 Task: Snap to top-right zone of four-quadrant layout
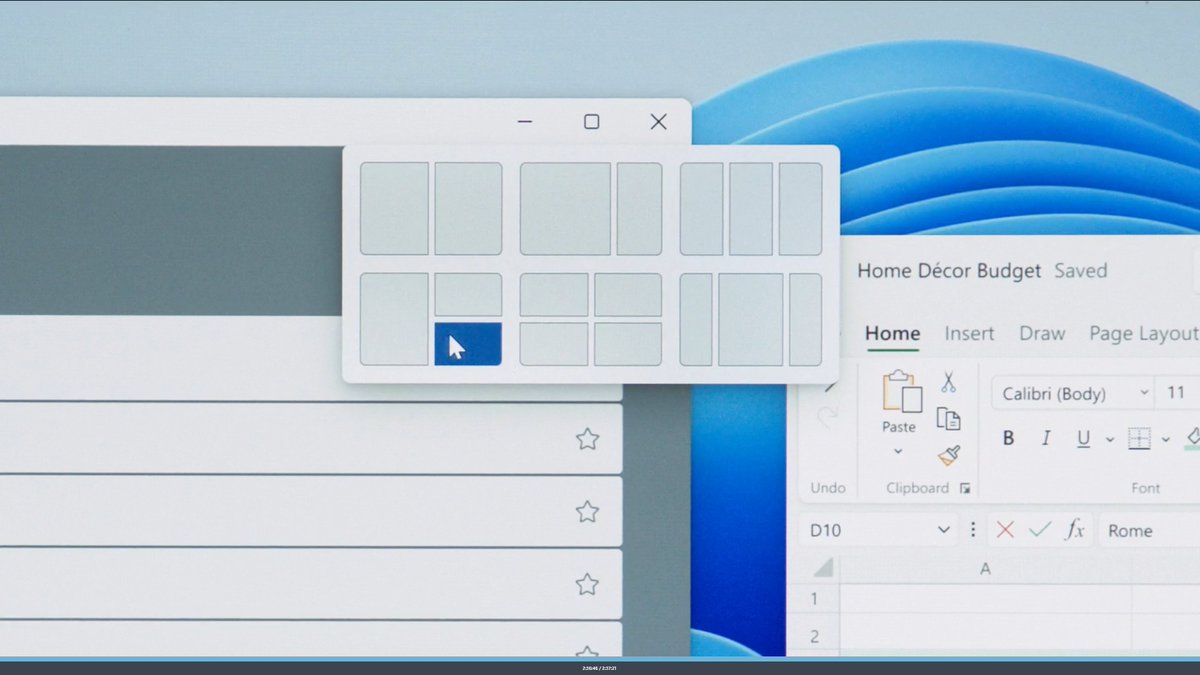pyautogui.click(x=628, y=295)
